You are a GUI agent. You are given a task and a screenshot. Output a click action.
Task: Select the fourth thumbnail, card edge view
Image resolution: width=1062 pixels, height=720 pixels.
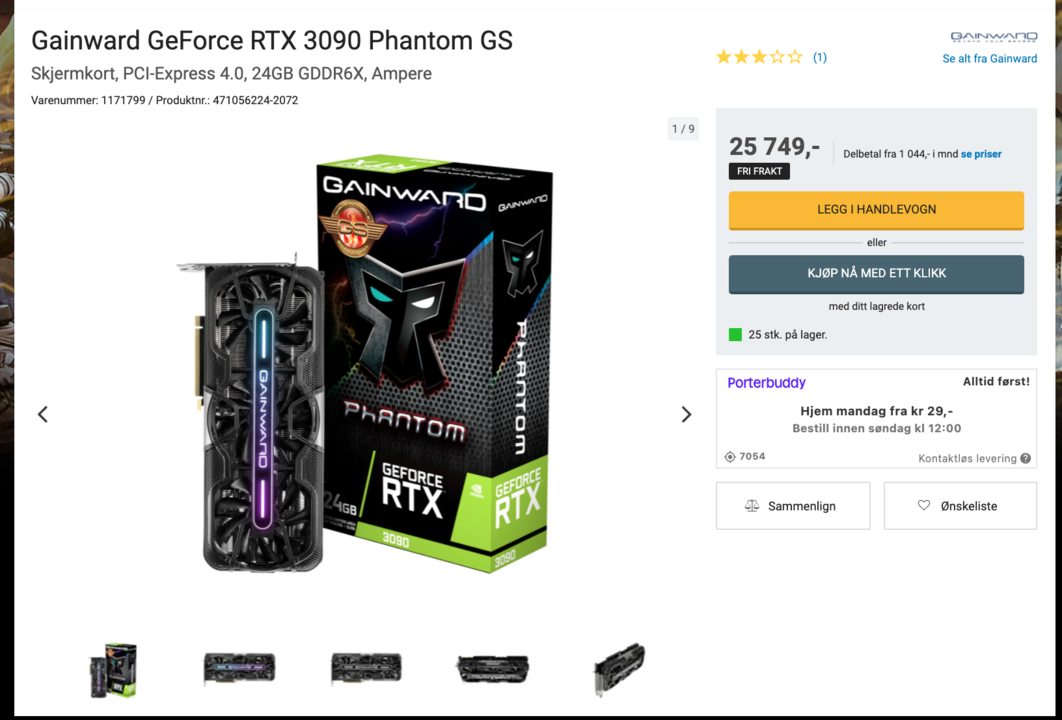[x=493, y=668]
